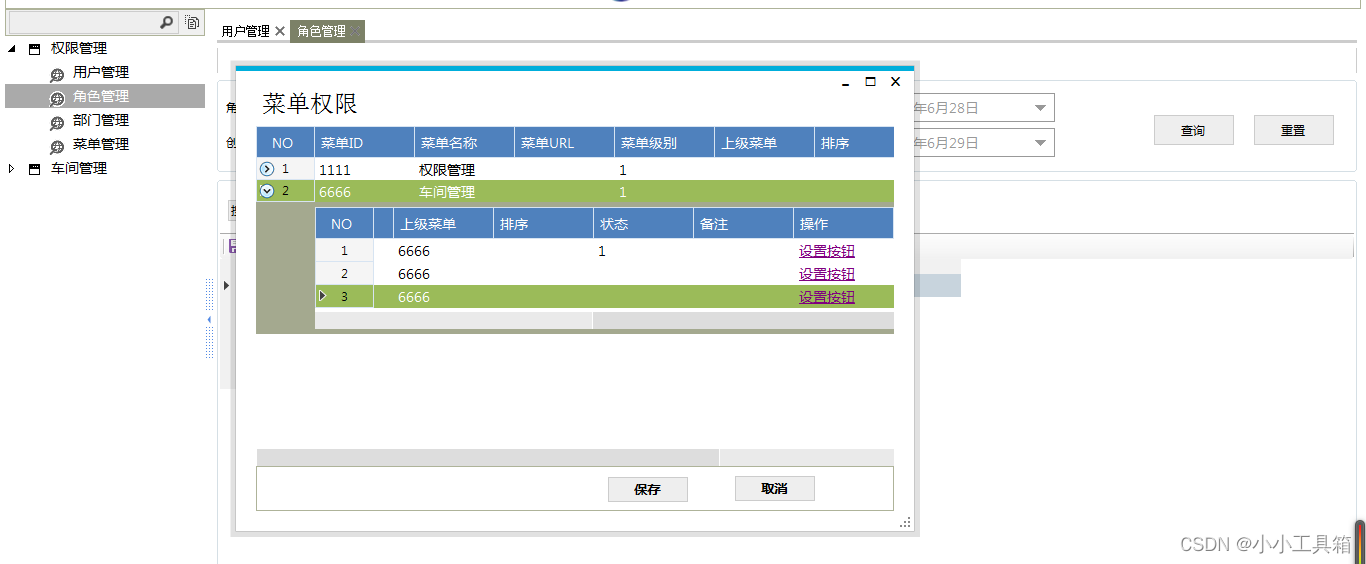The width and height of the screenshot is (1366, 564).
Task: Click 设置按钮 link in sub-row 2
Action: point(827,274)
